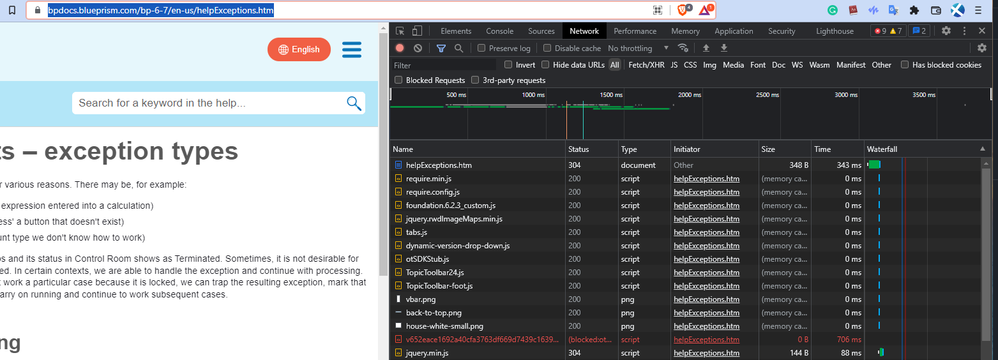Click the errors and warnings counter badge

tap(887, 31)
